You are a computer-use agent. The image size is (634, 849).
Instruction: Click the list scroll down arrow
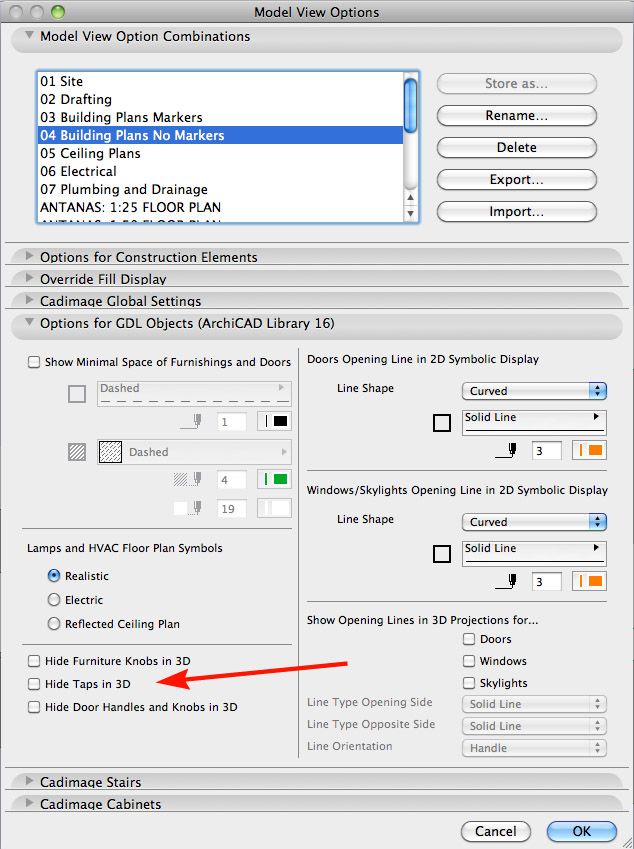410,213
